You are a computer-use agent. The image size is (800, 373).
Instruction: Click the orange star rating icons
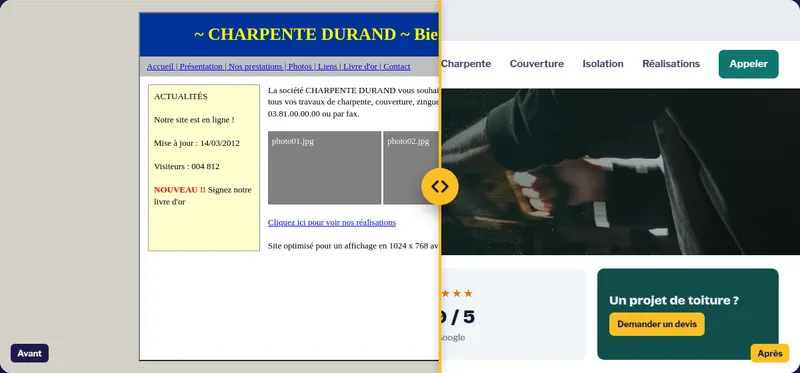[x=457, y=293]
